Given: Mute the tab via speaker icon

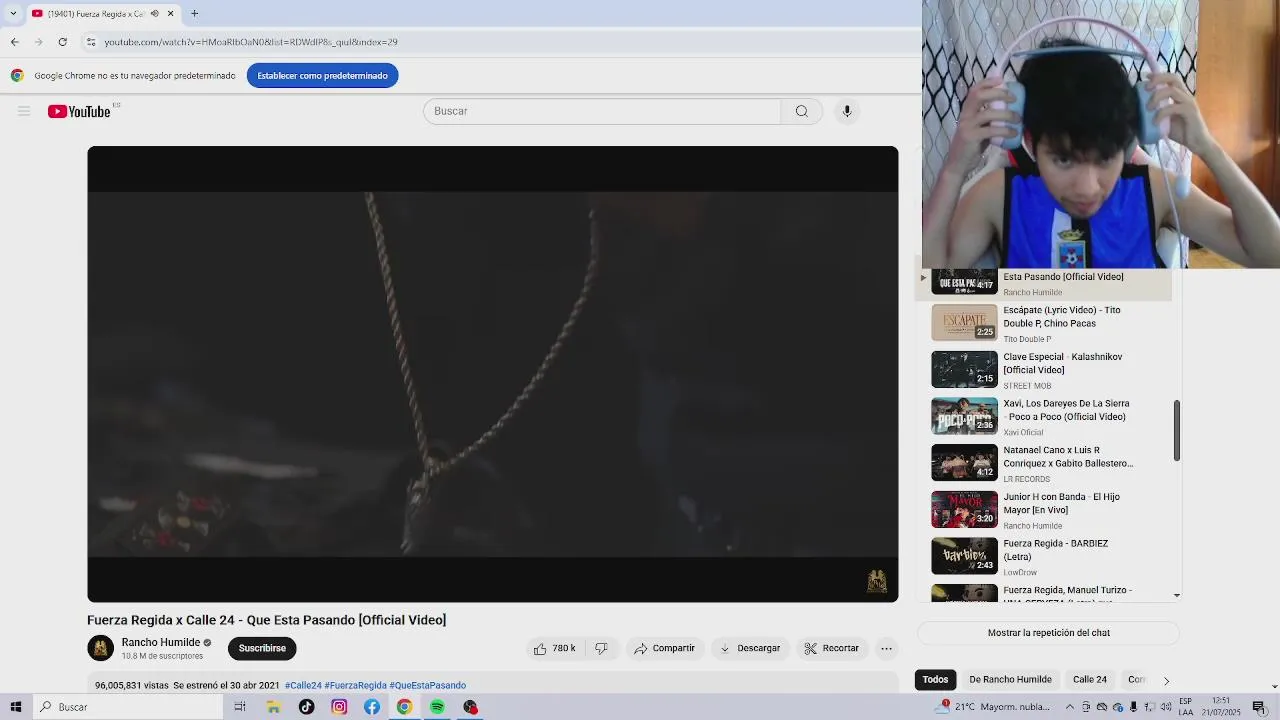Looking at the screenshot, I should coord(154,14).
